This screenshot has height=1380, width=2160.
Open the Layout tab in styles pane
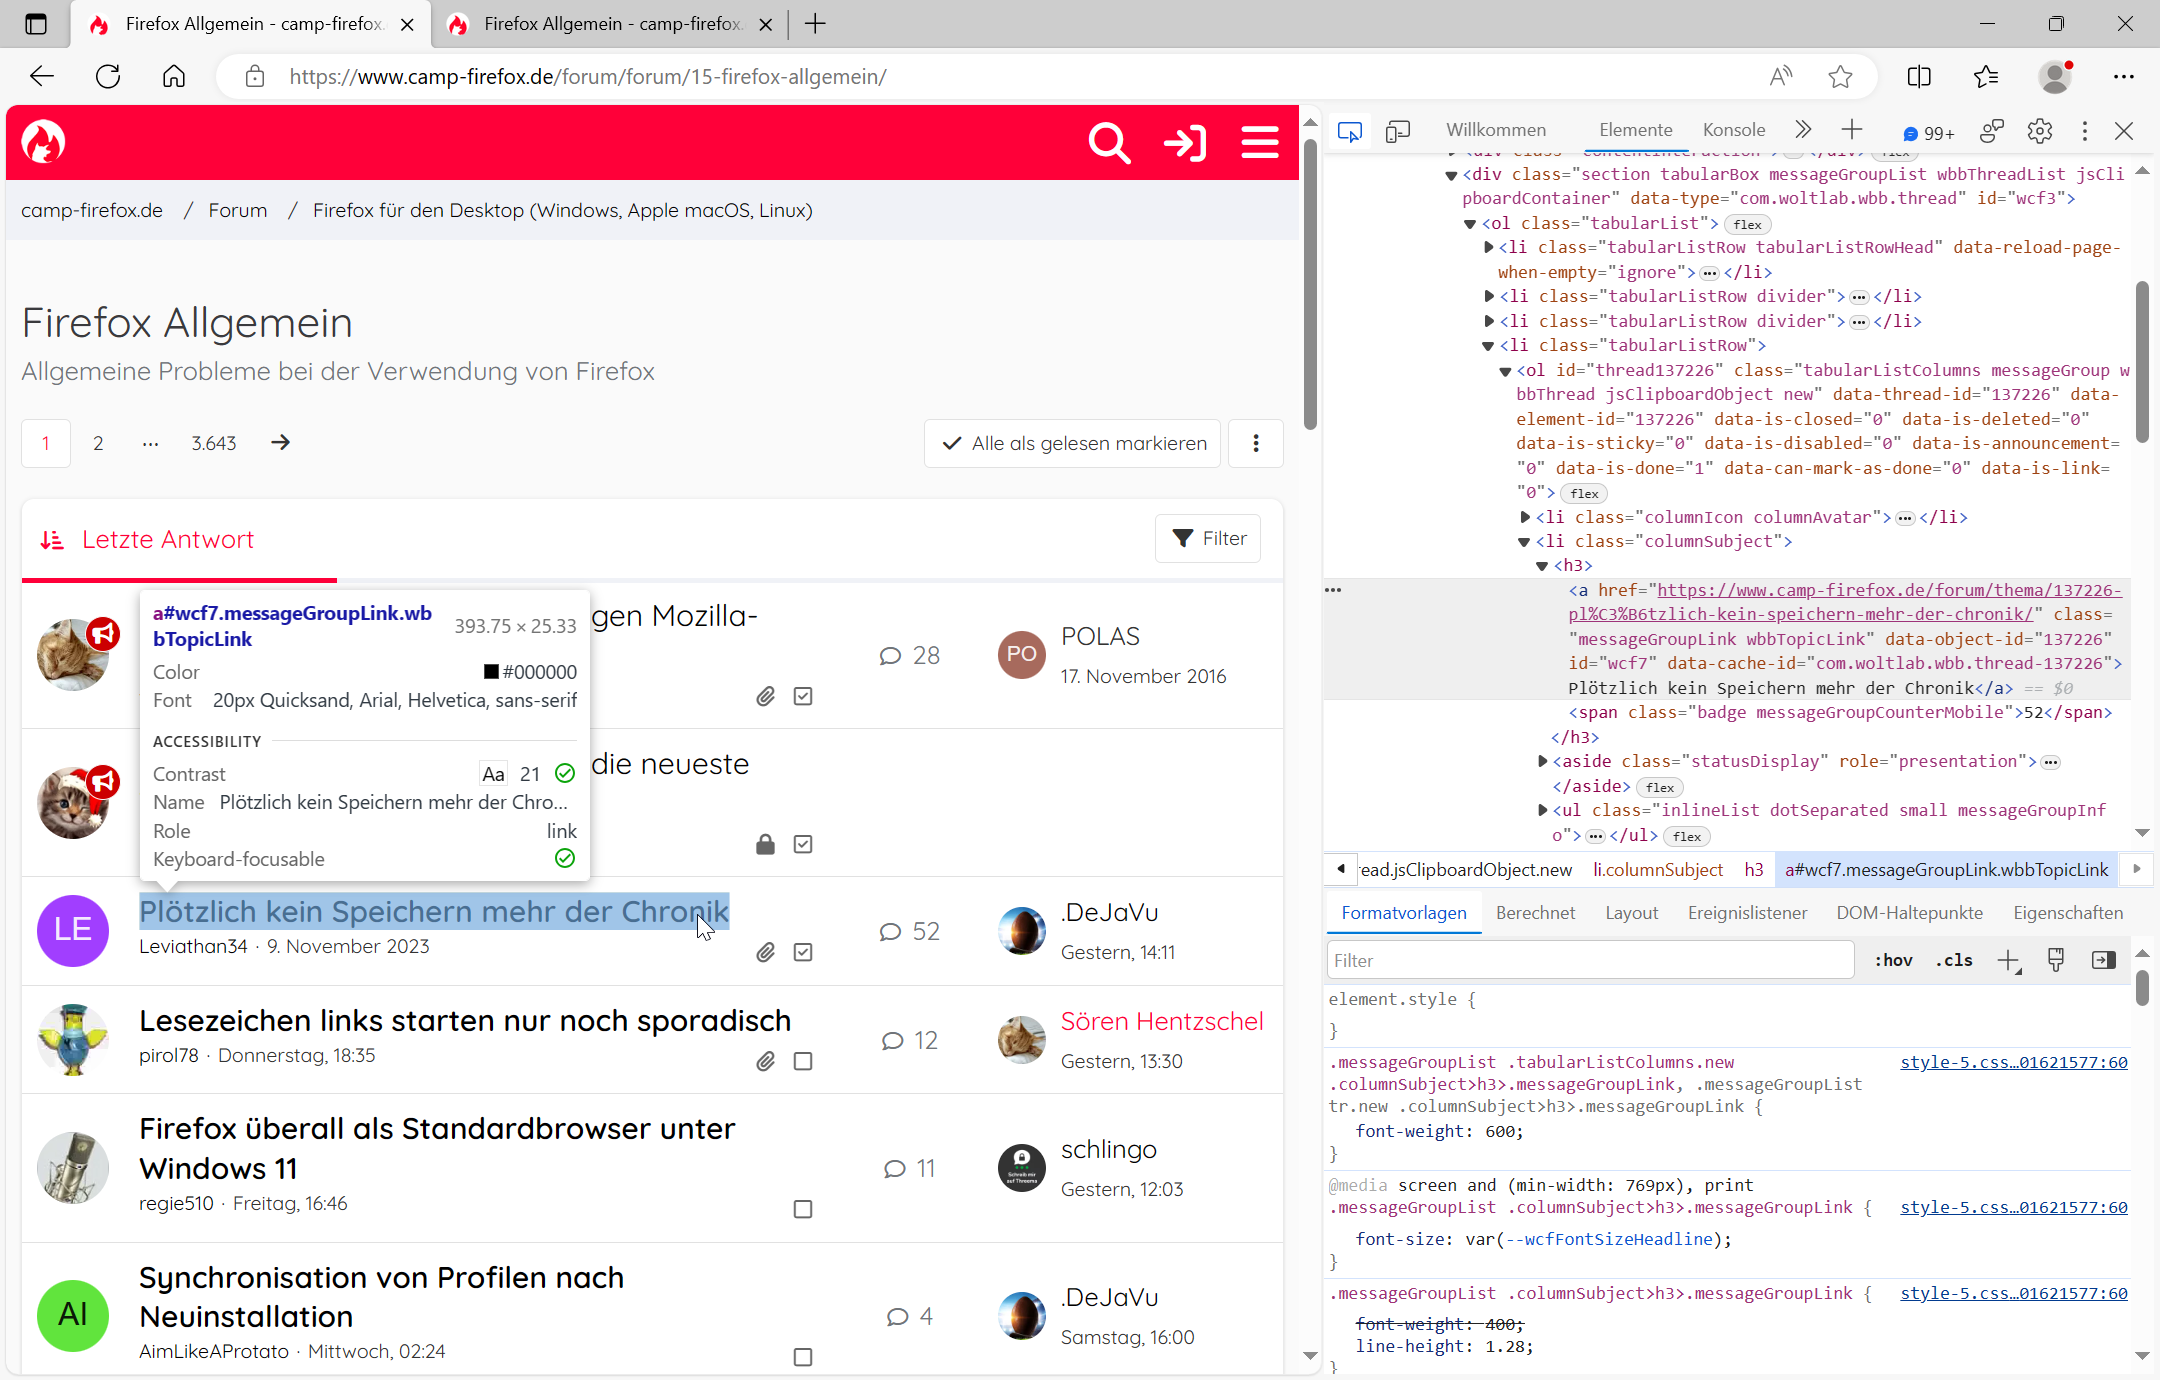coord(1631,913)
